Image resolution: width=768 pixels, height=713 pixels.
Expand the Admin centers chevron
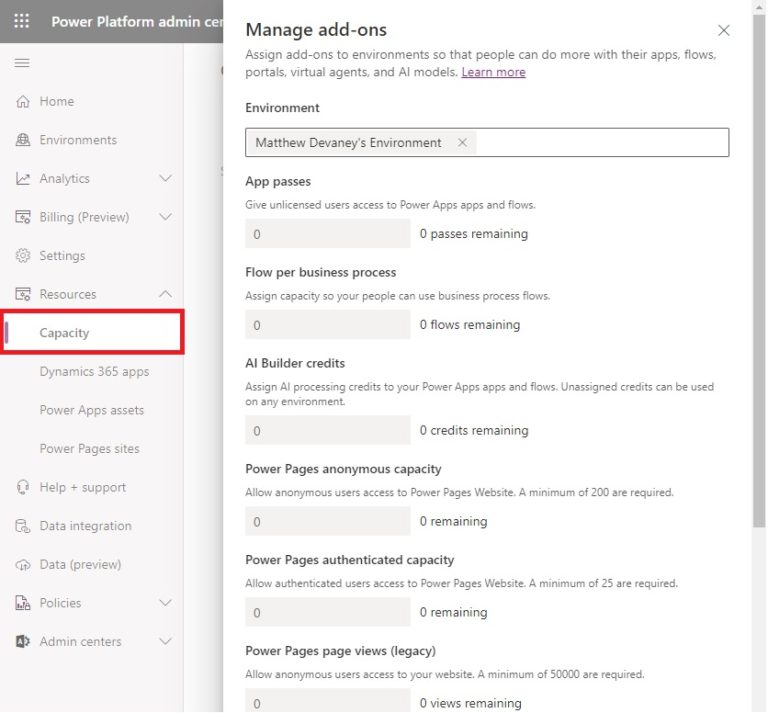click(166, 642)
